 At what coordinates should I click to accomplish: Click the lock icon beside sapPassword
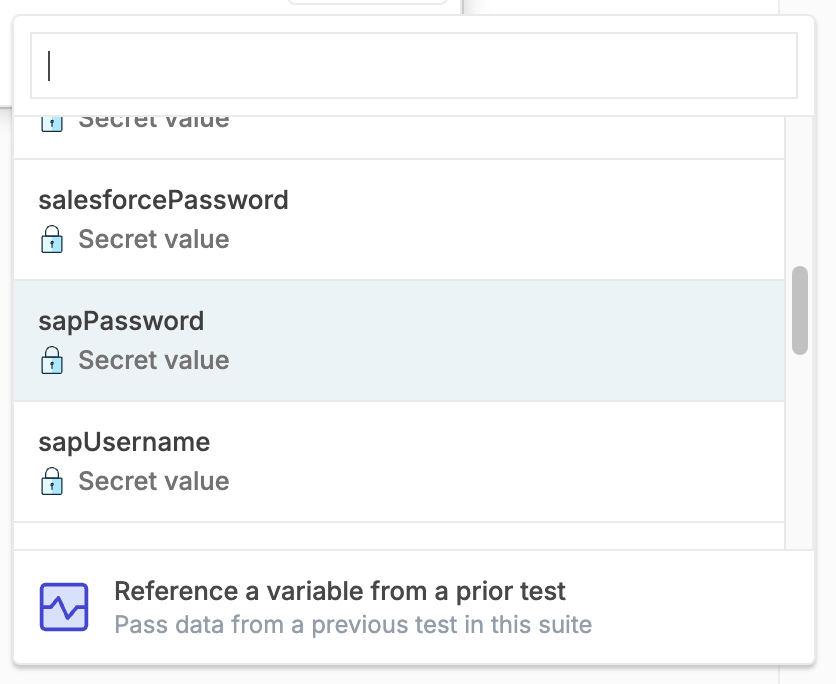(51, 360)
